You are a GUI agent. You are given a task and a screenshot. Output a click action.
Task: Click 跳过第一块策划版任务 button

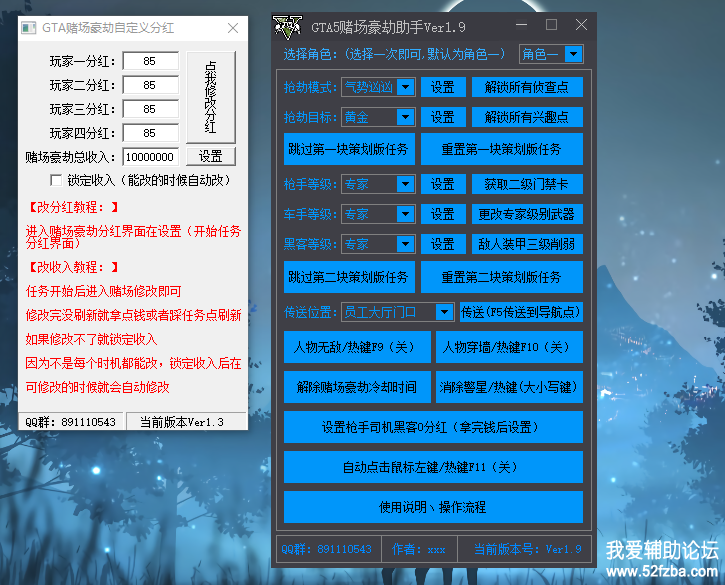pyautogui.click(x=349, y=149)
